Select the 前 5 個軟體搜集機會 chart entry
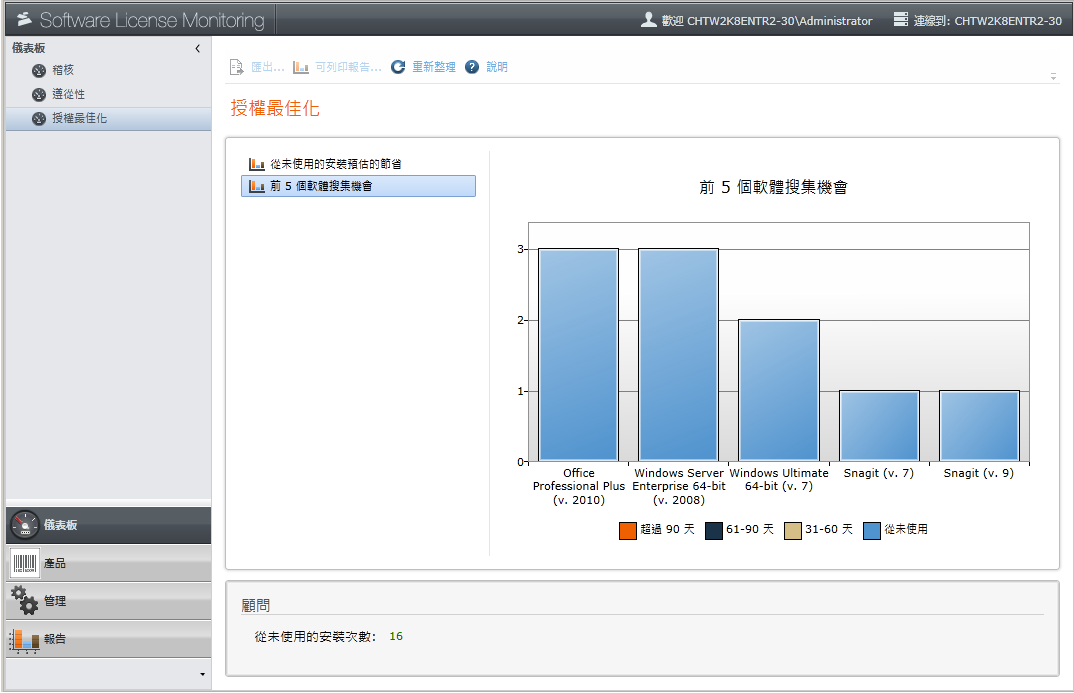The width and height of the screenshot is (1074, 693). click(x=358, y=186)
